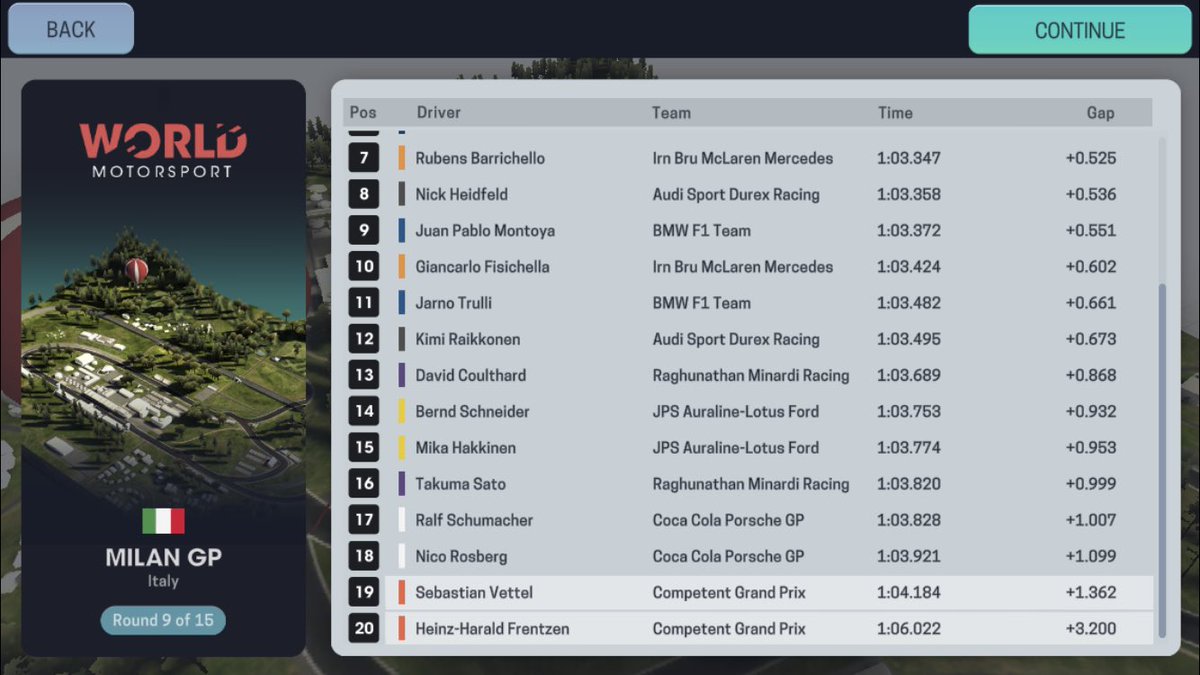Click BMW F1 Team in Montoya row
The image size is (1200, 675).
tap(702, 230)
